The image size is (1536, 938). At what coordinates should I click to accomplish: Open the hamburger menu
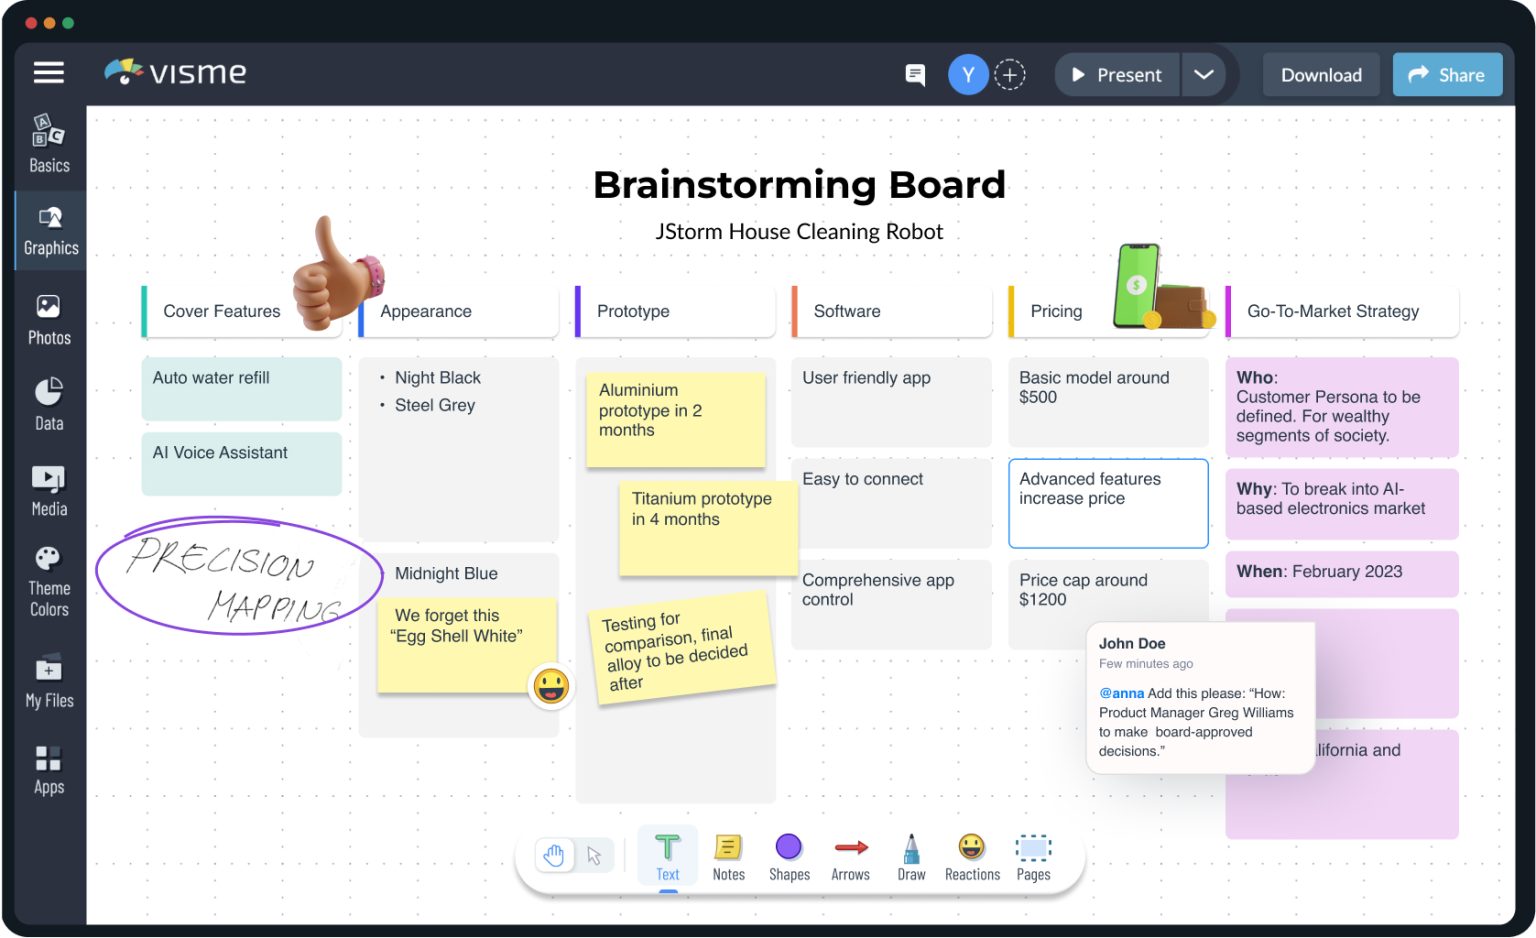48,72
